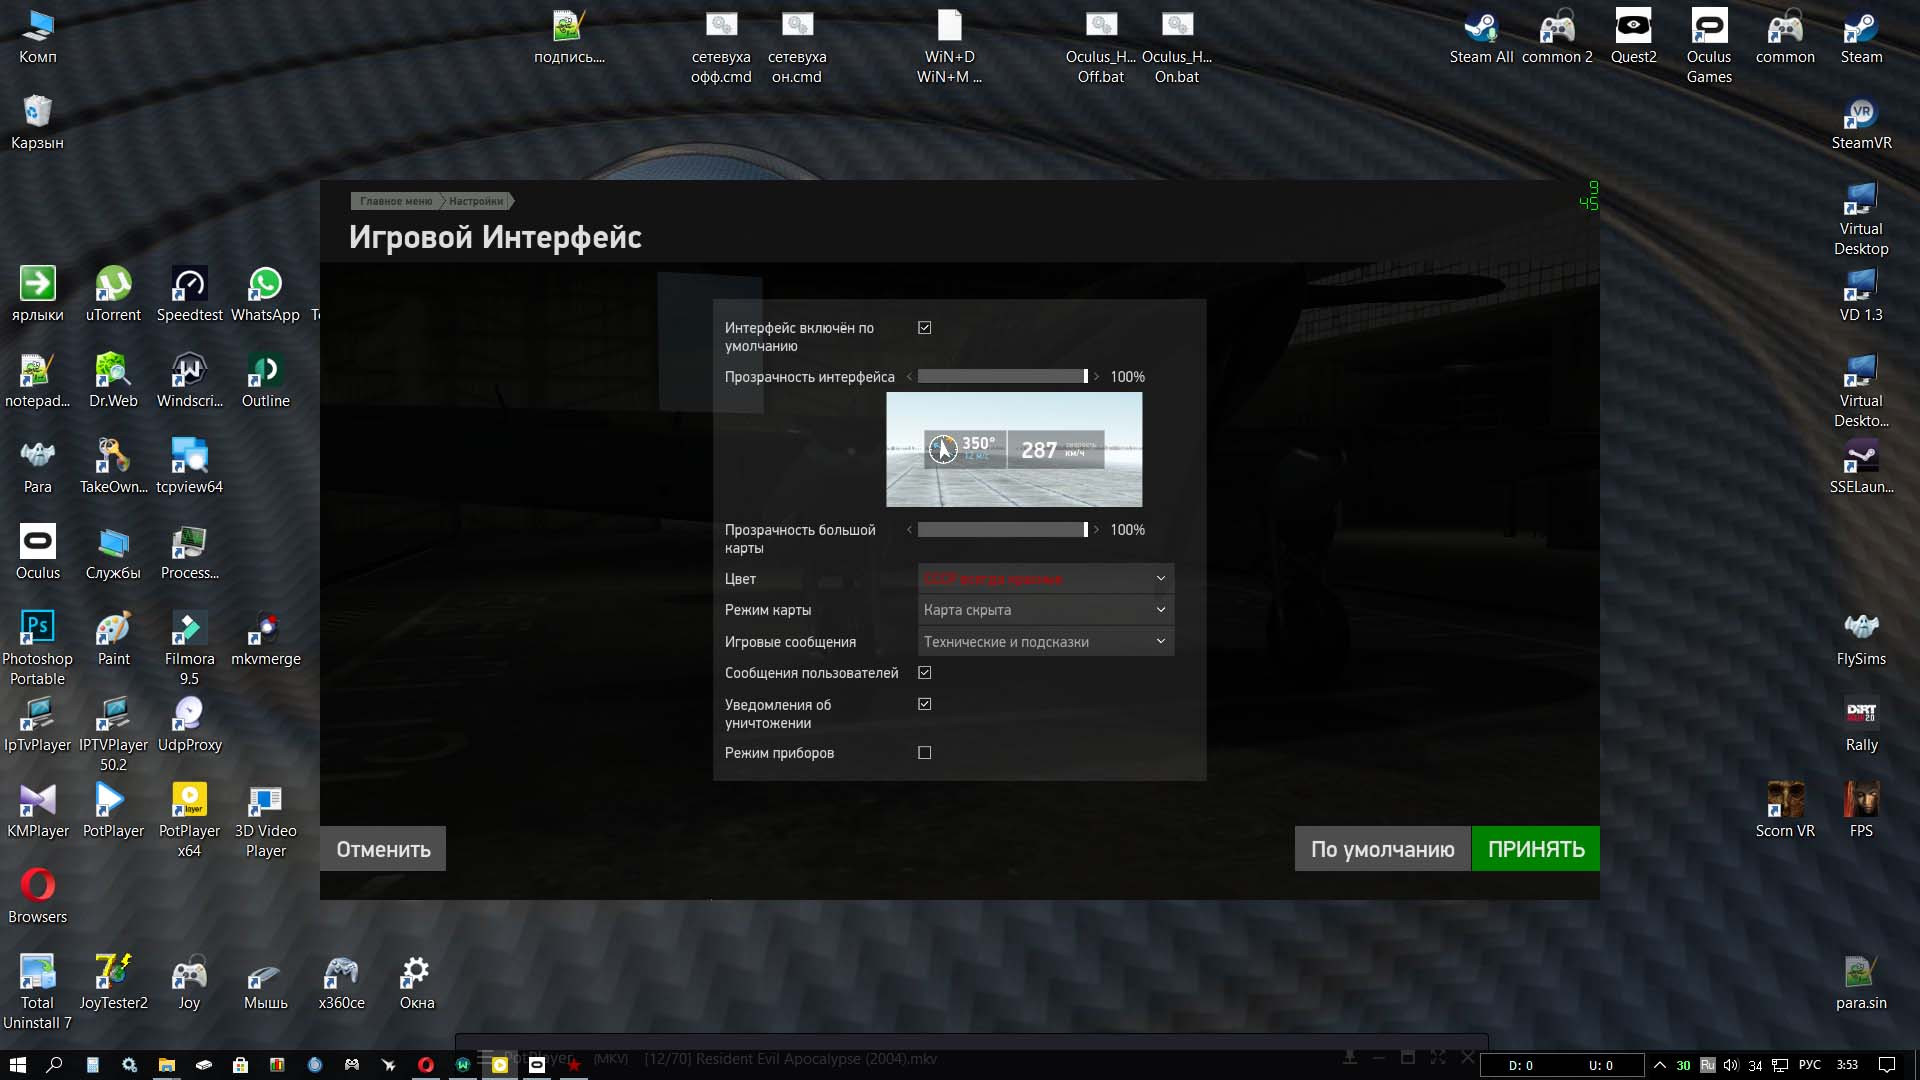Viewport: 1920px width, 1080px height.
Task: Open the Oculus_H... On.bat file icon
Action: tap(1177, 46)
